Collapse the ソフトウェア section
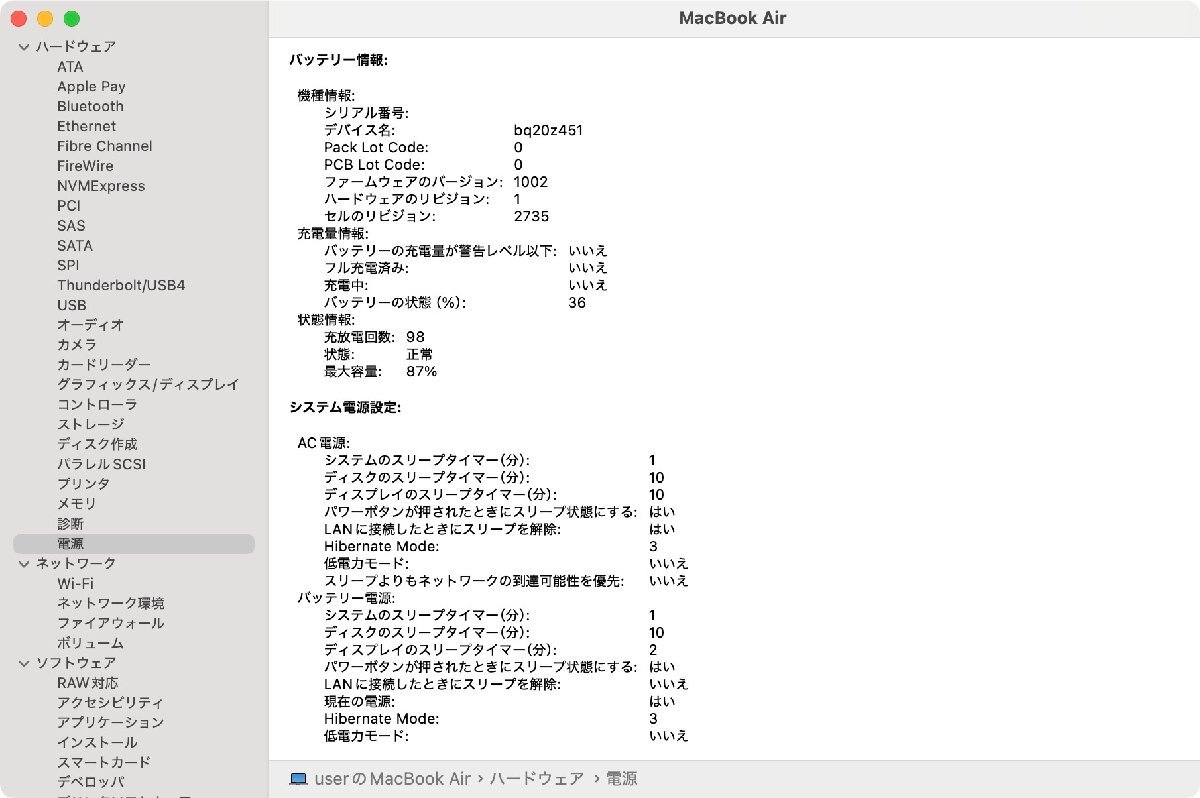Image resolution: width=1200 pixels, height=798 pixels. point(23,663)
